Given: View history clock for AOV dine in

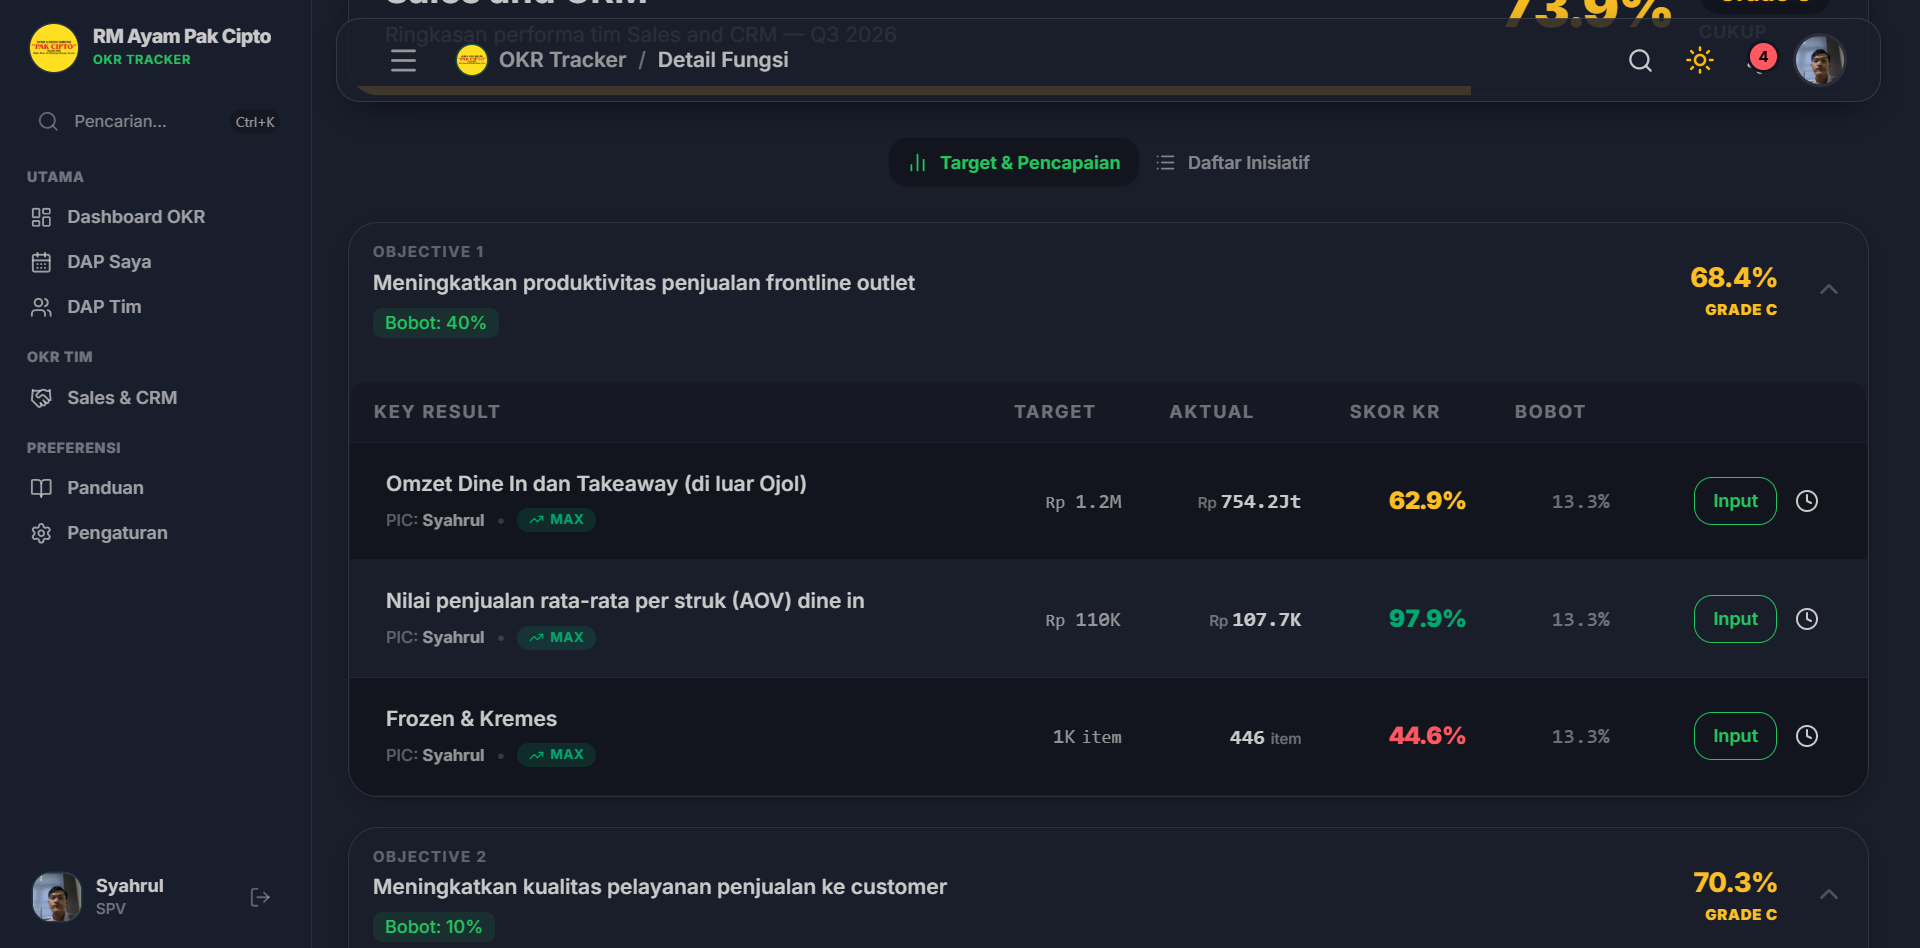Looking at the screenshot, I should coord(1807,619).
